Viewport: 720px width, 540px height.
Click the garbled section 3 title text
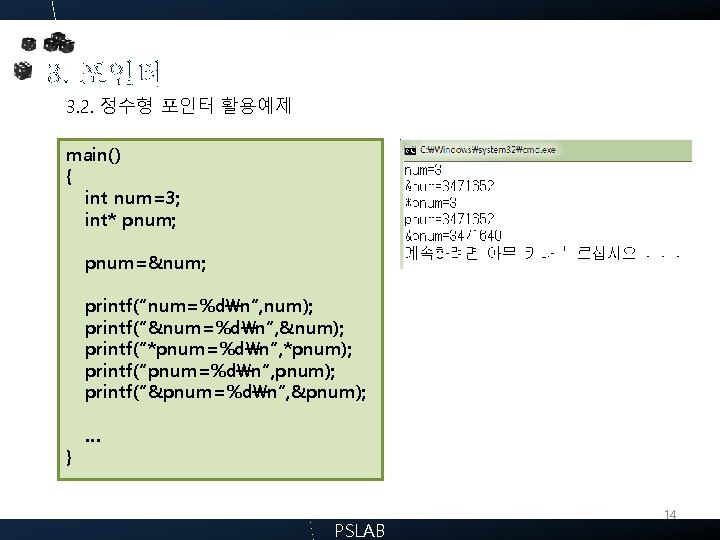103,73
